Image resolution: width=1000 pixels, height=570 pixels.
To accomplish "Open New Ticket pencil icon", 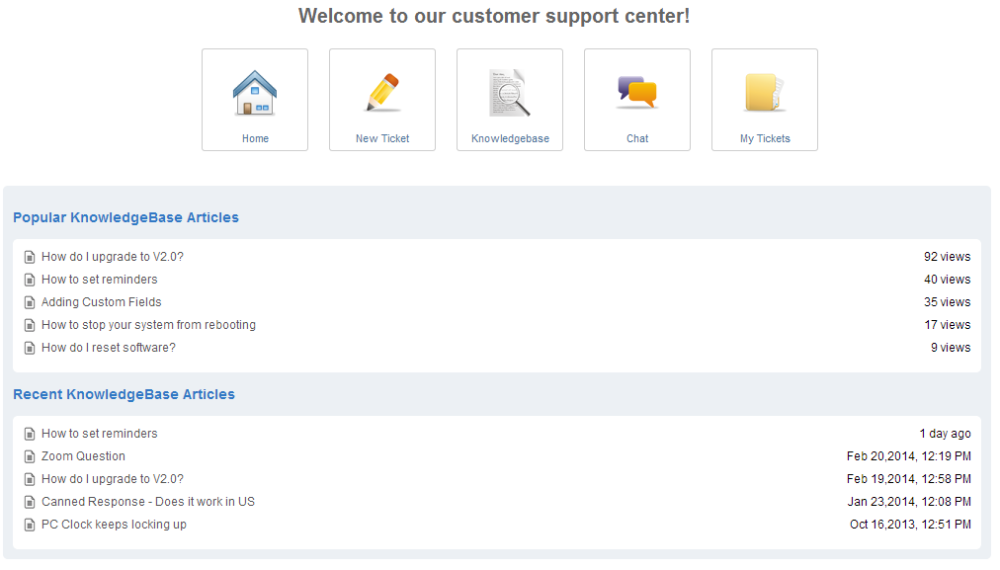I will point(383,93).
